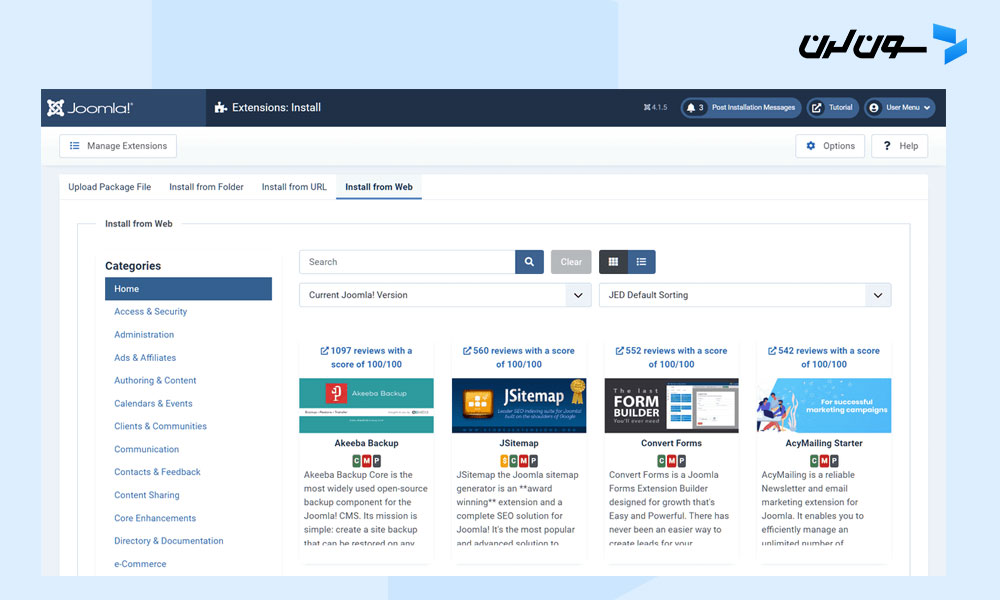Click AcyMailing Starter's green C badge
The image size is (1000, 600).
[814, 460]
